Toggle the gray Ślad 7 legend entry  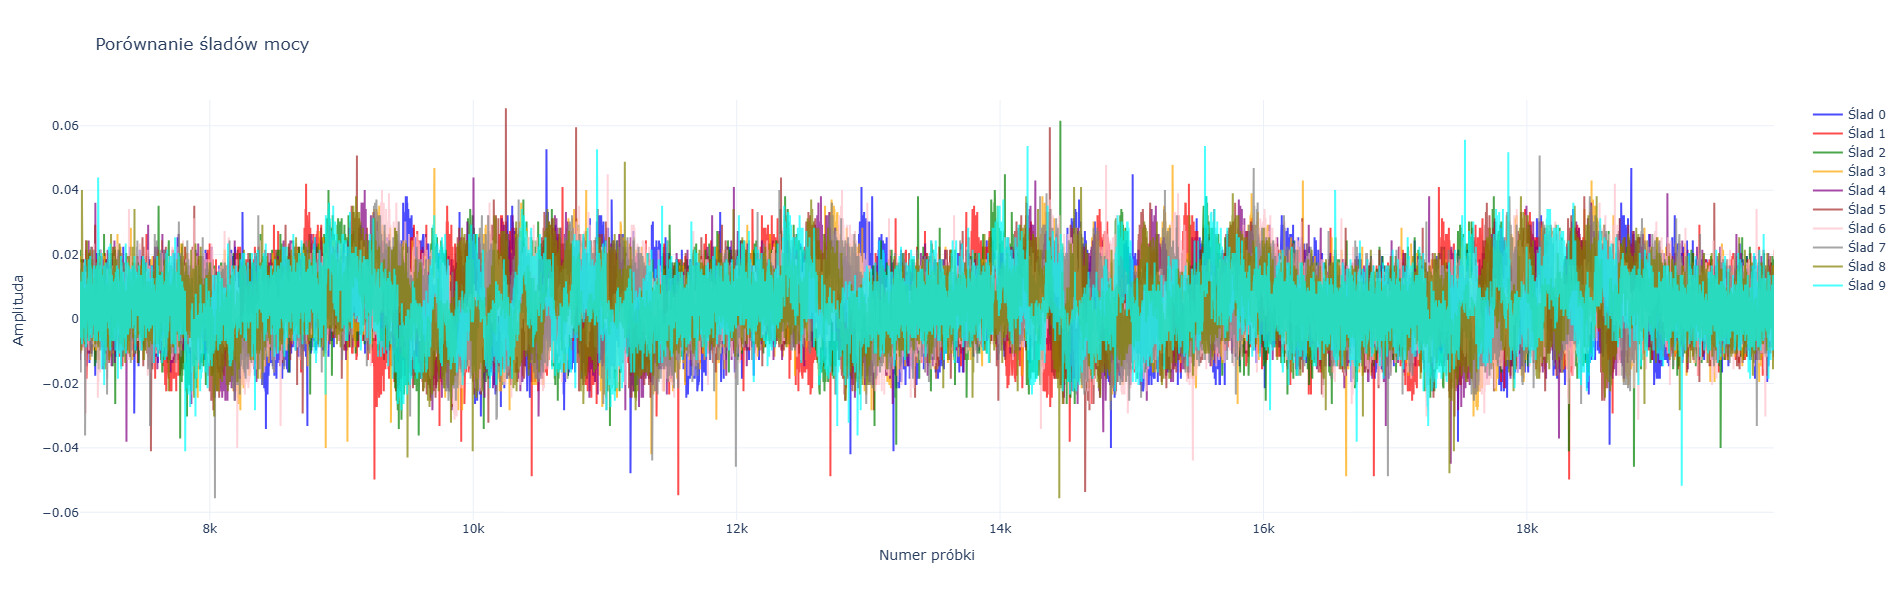click(x=1865, y=248)
